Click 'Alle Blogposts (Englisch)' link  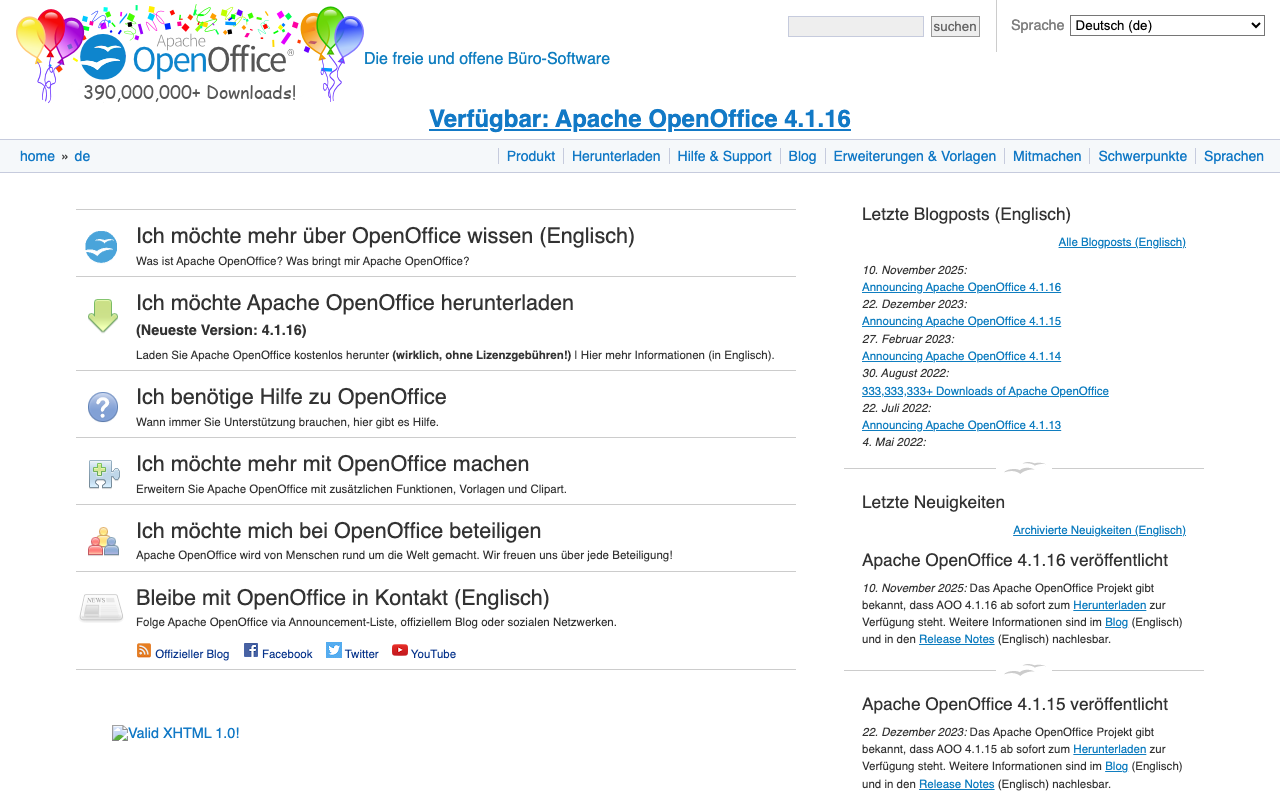(x=1122, y=242)
